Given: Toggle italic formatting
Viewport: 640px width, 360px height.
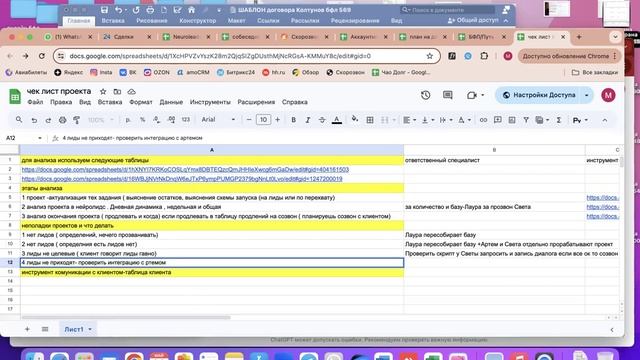Looking at the screenshot, I should click(308, 120).
